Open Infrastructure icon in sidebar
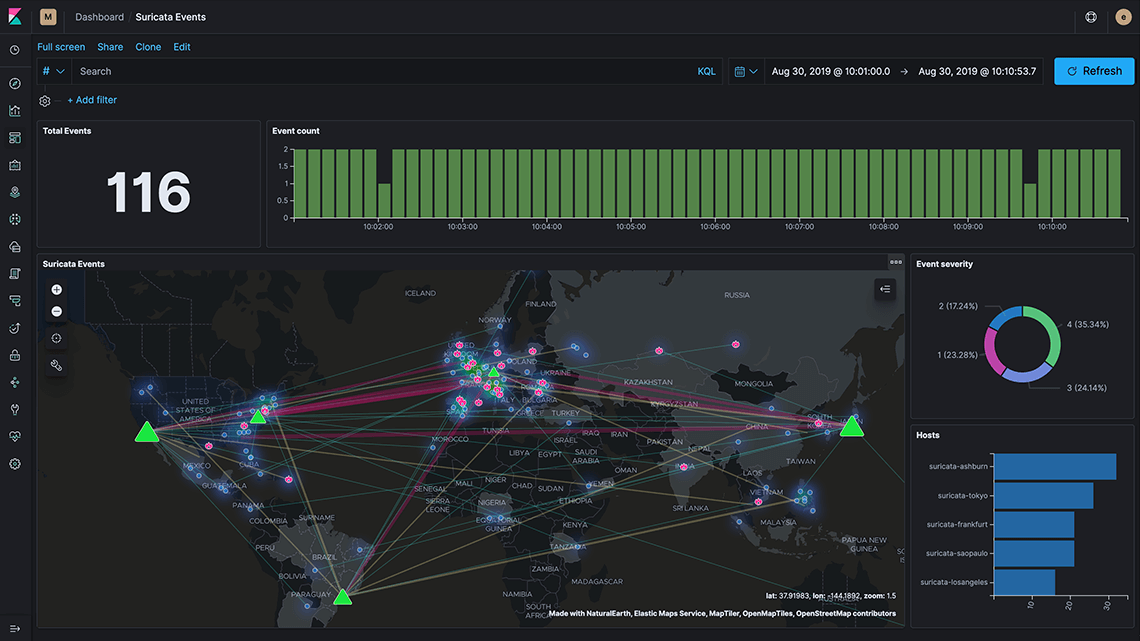The width and height of the screenshot is (1140, 641). (x=15, y=246)
